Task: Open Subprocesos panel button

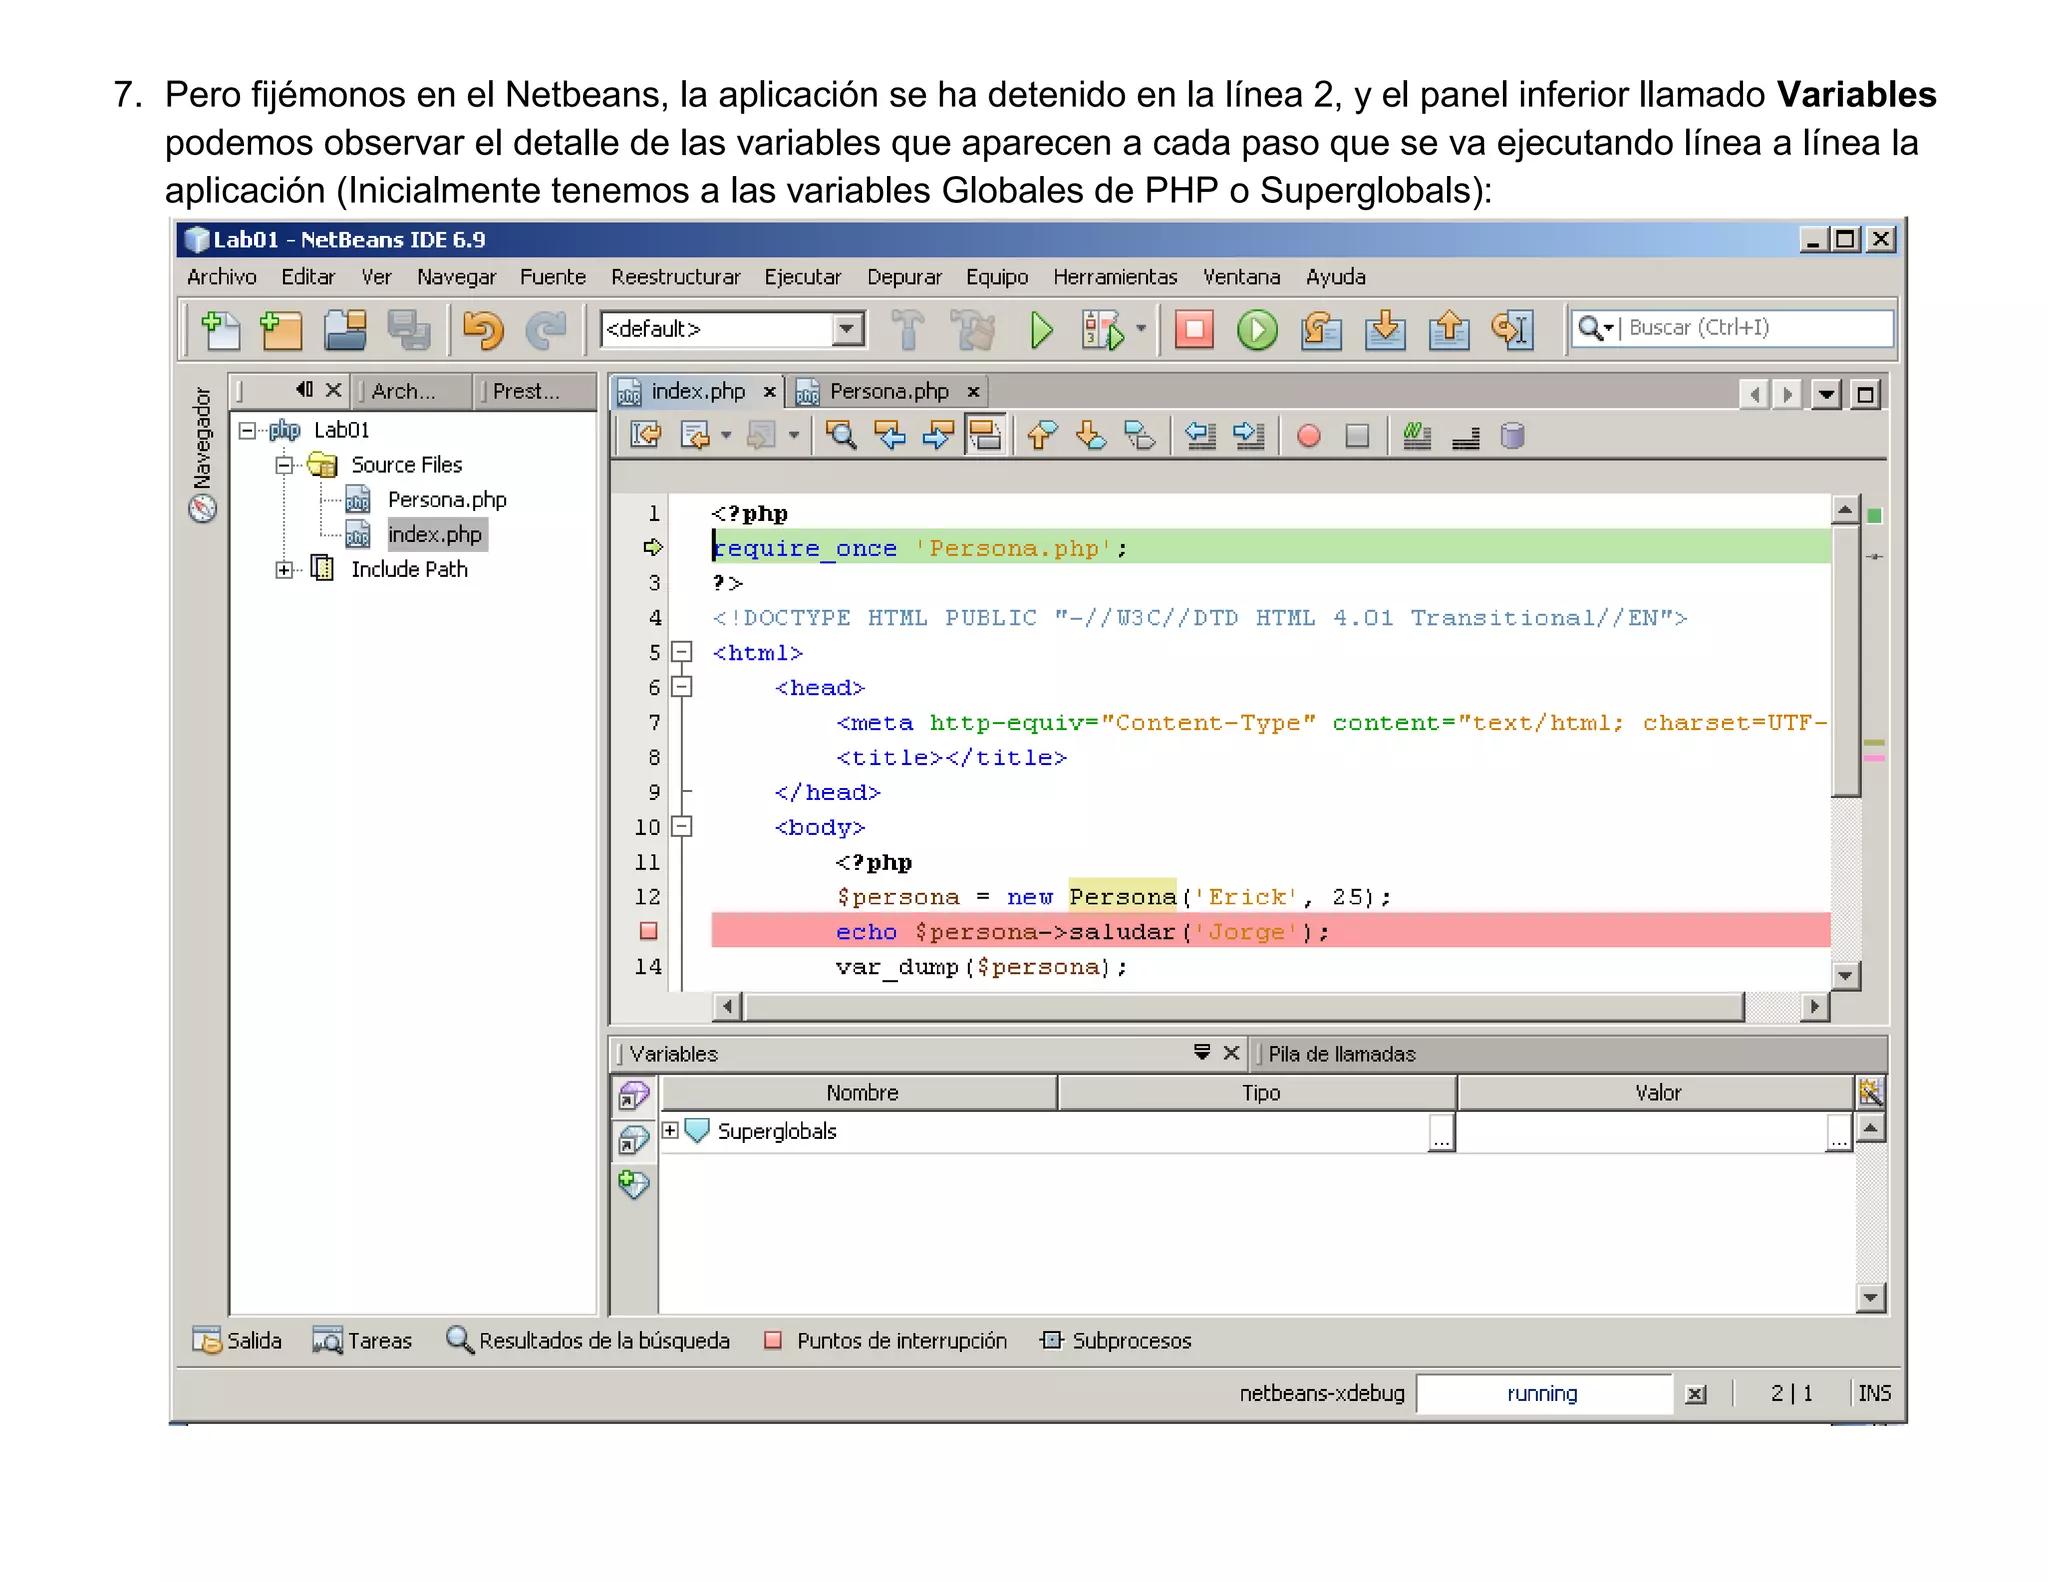Action: pyautogui.click(x=1116, y=1341)
